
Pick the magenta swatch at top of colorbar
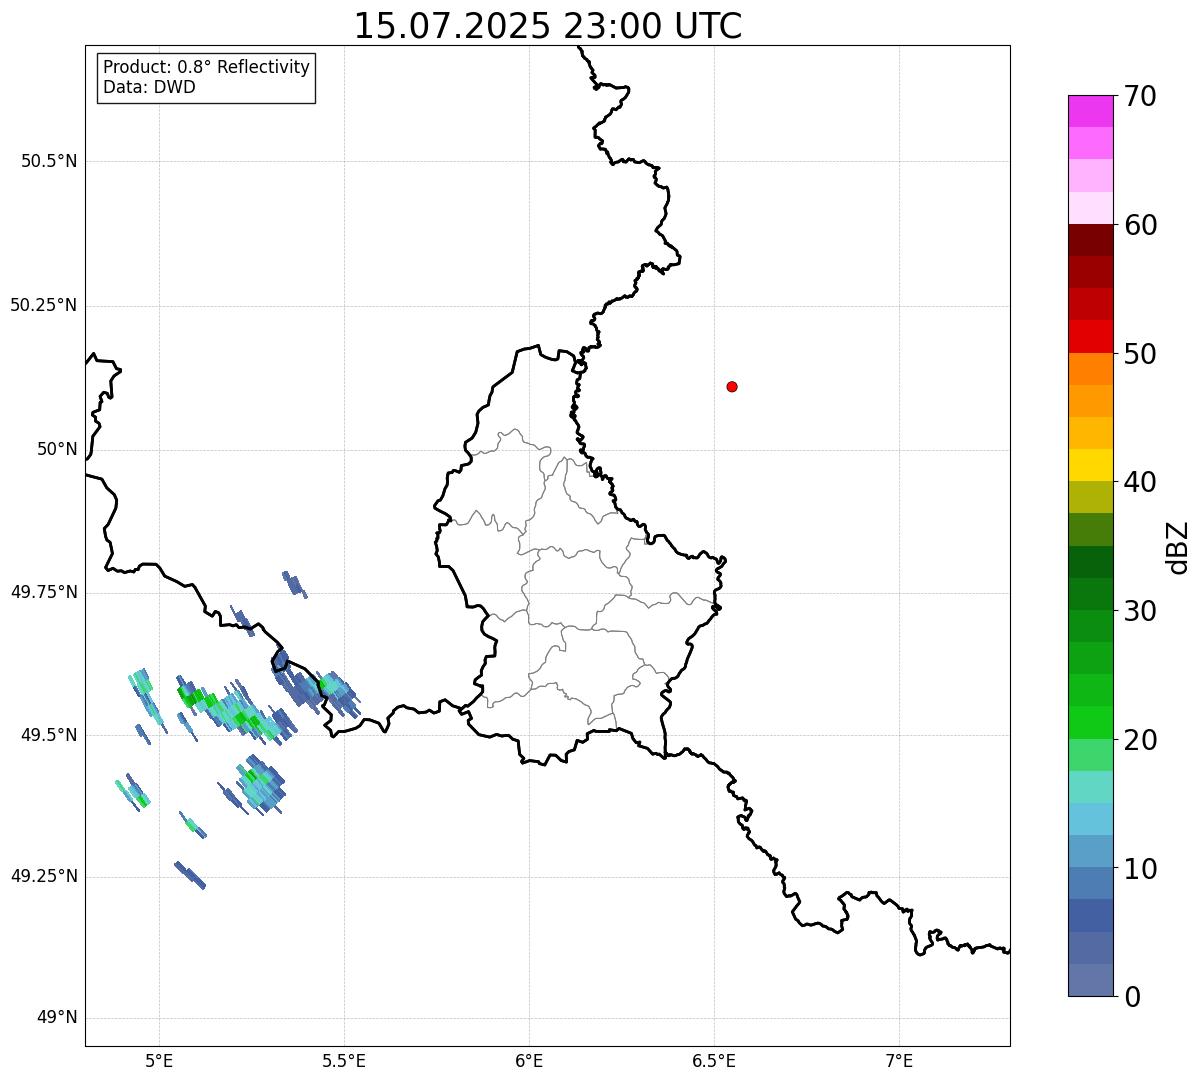pos(1090,111)
